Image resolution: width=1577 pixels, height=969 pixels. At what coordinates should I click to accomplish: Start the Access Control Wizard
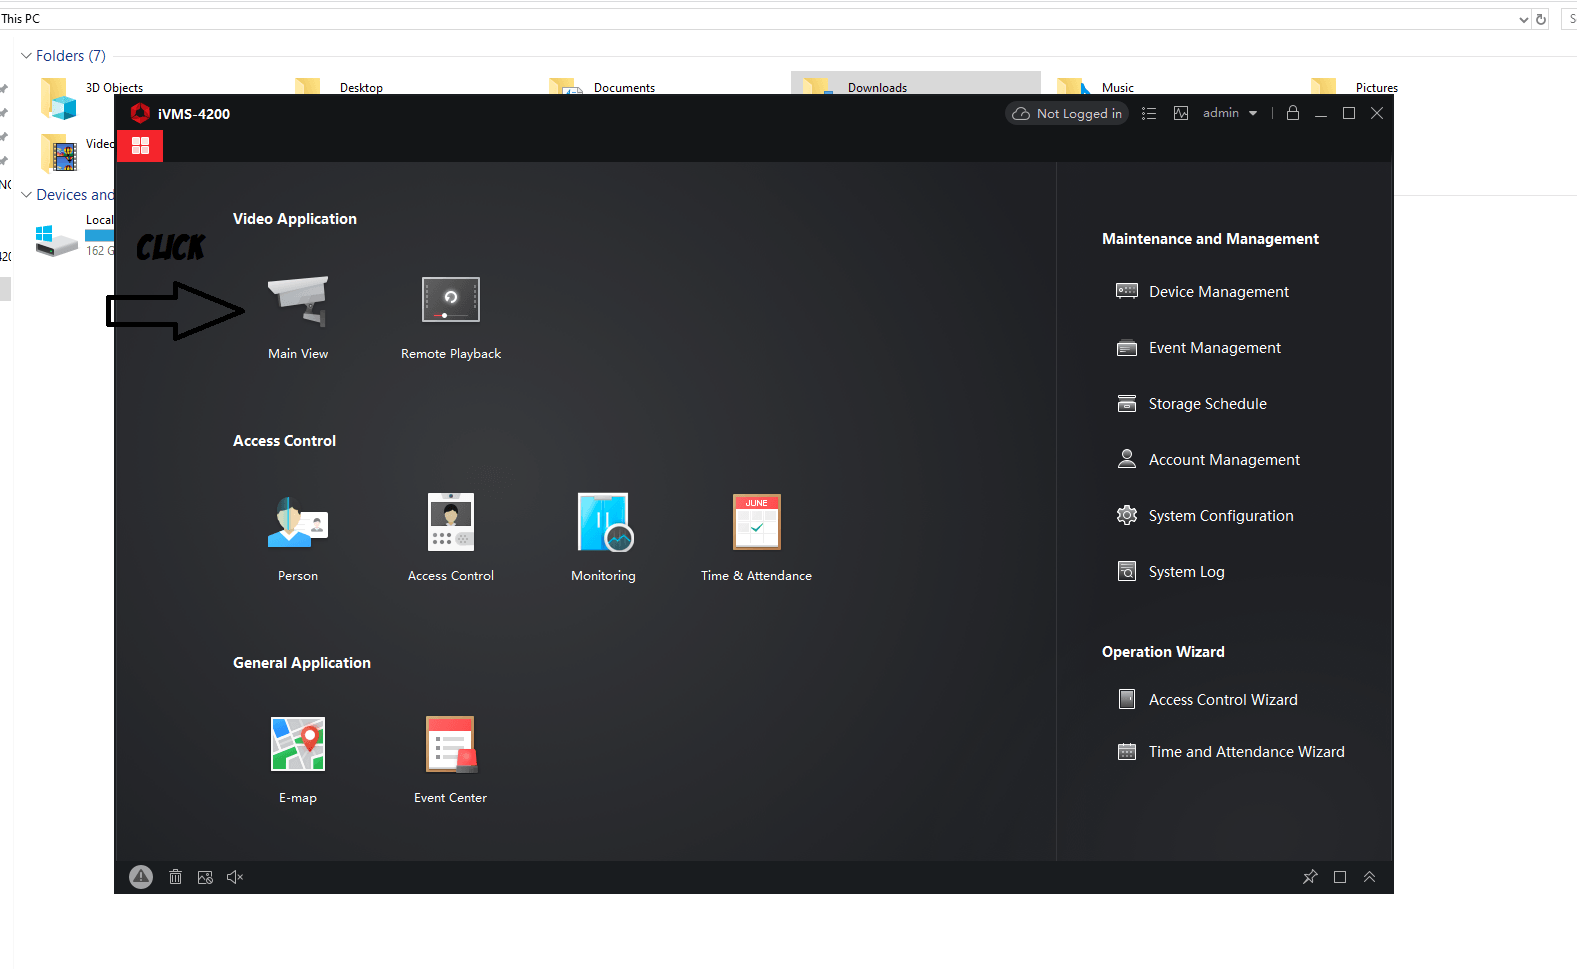pyautogui.click(x=1208, y=700)
